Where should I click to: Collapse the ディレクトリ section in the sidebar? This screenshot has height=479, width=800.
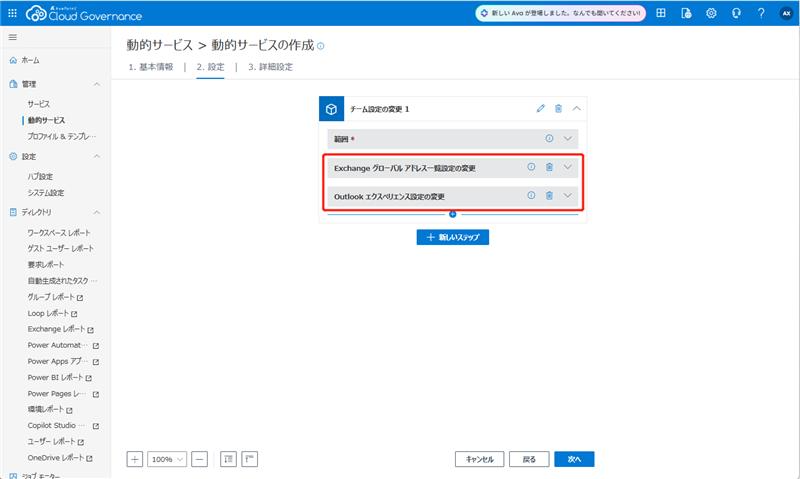97,213
